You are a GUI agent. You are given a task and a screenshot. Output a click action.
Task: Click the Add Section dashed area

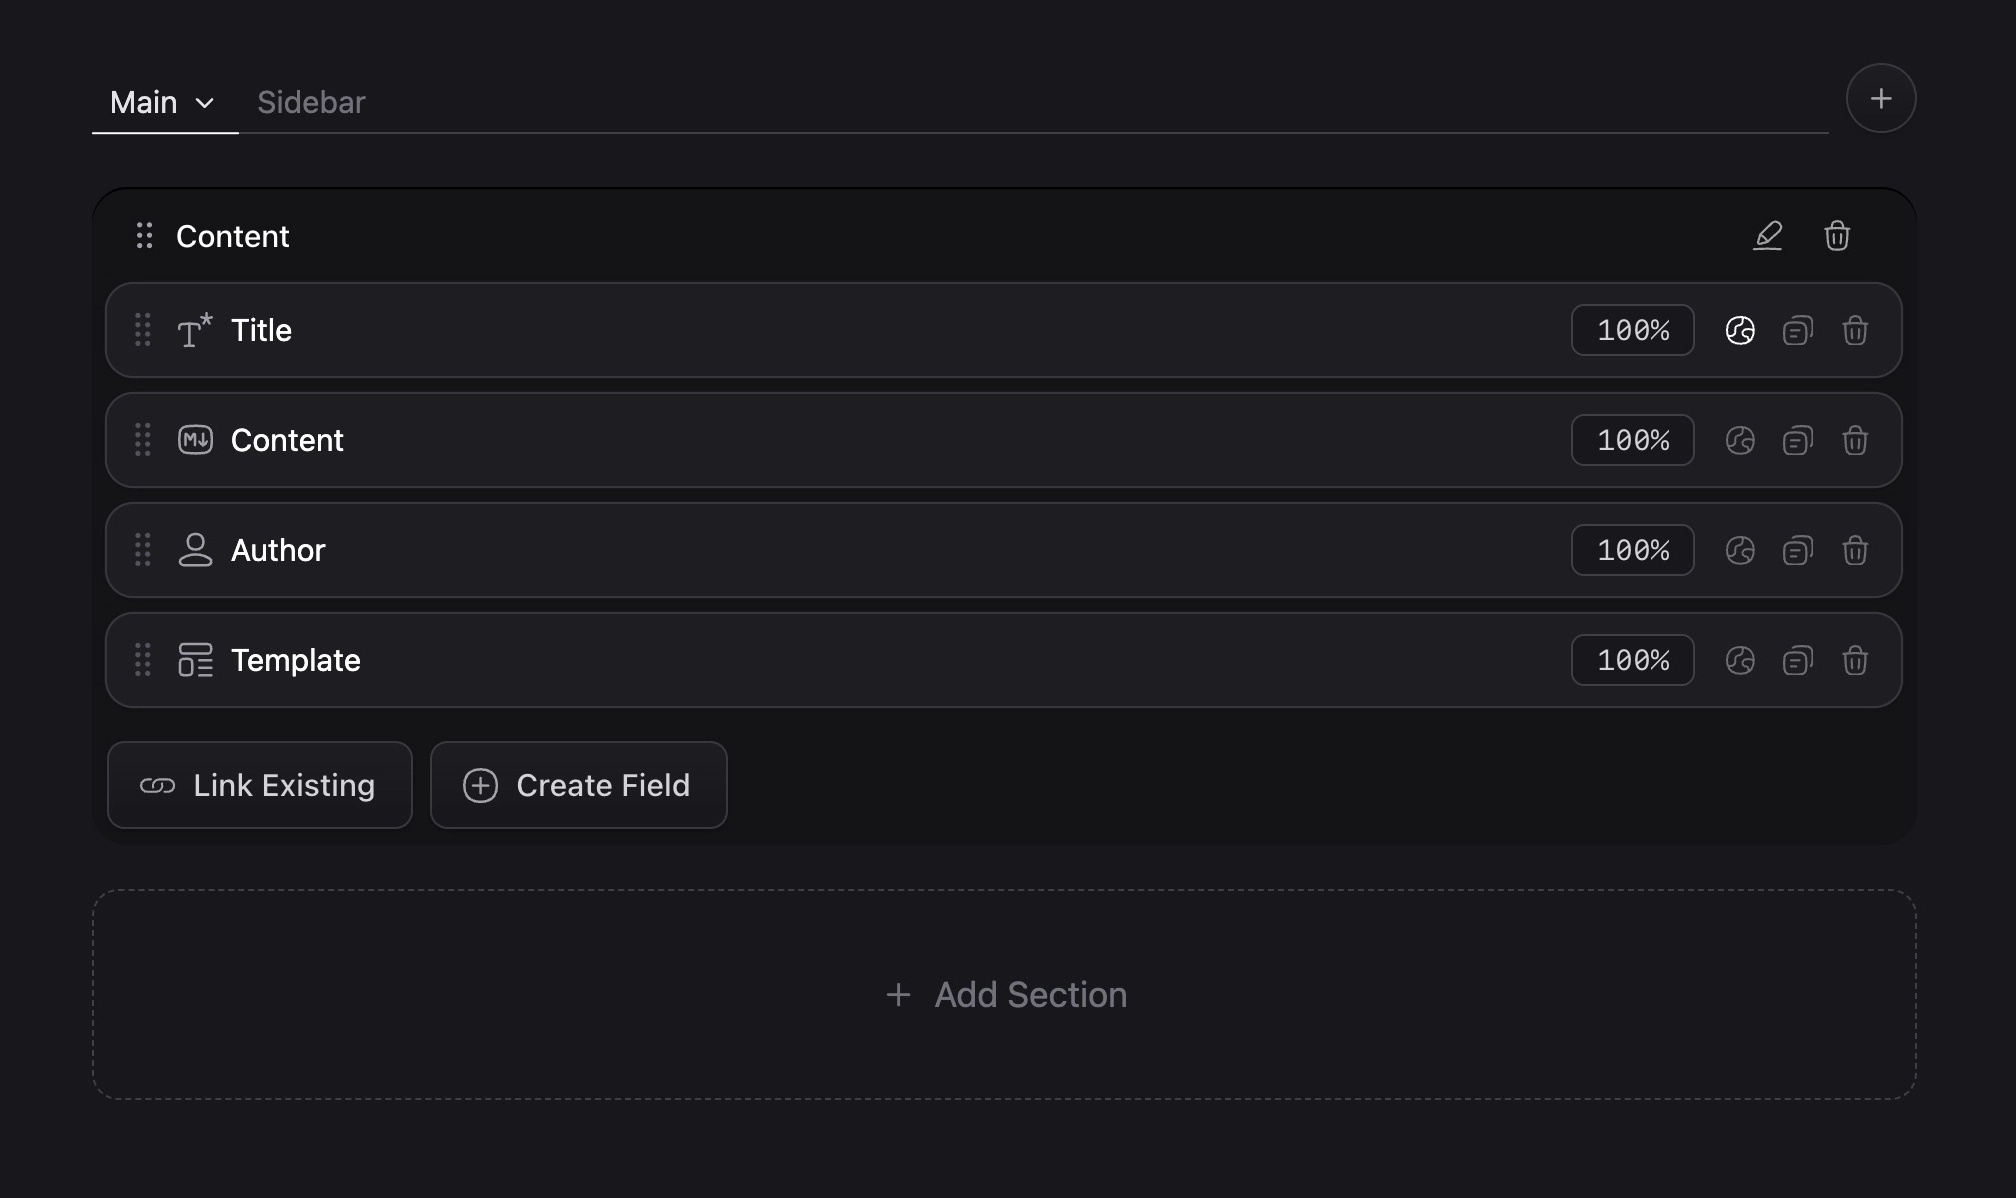pos(1004,995)
